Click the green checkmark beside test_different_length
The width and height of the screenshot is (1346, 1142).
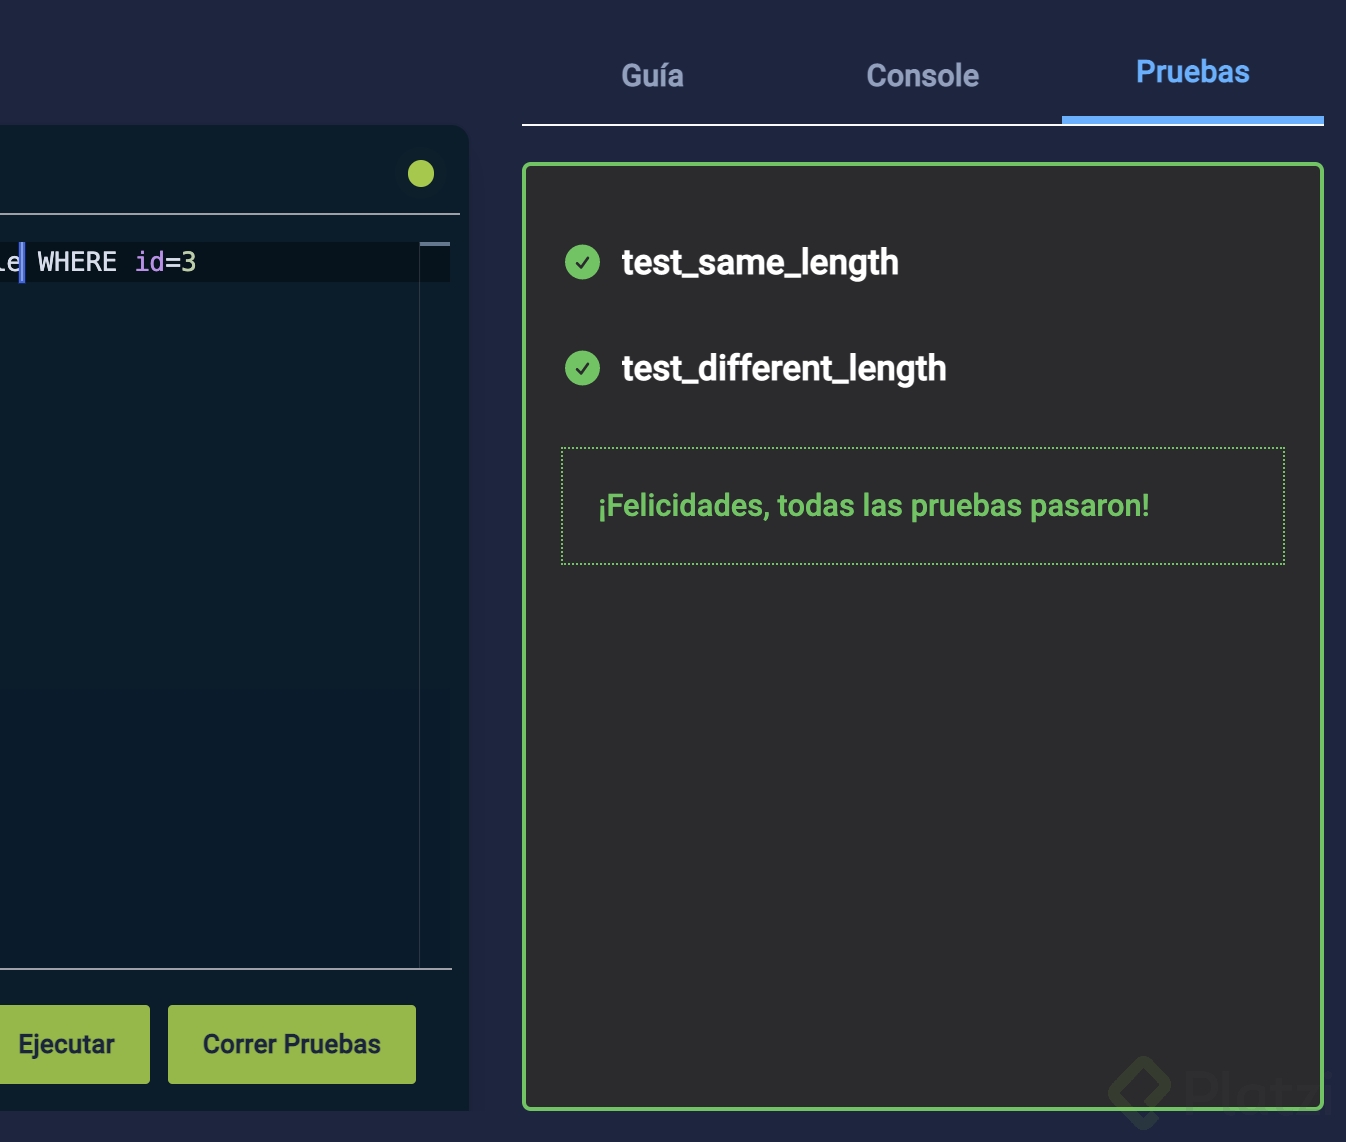pyautogui.click(x=583, y=368)
